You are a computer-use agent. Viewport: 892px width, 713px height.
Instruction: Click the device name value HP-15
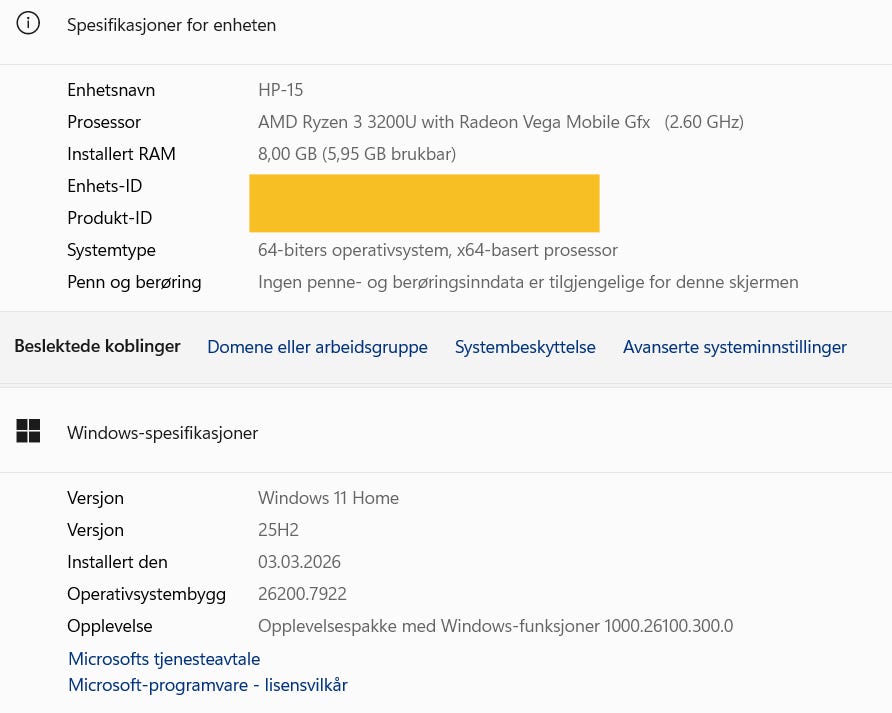tap(280, 90)
